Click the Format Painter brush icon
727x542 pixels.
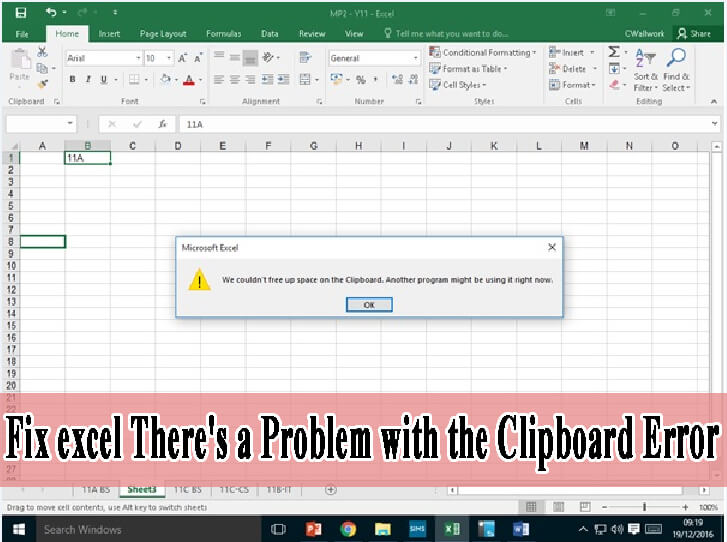42,84
